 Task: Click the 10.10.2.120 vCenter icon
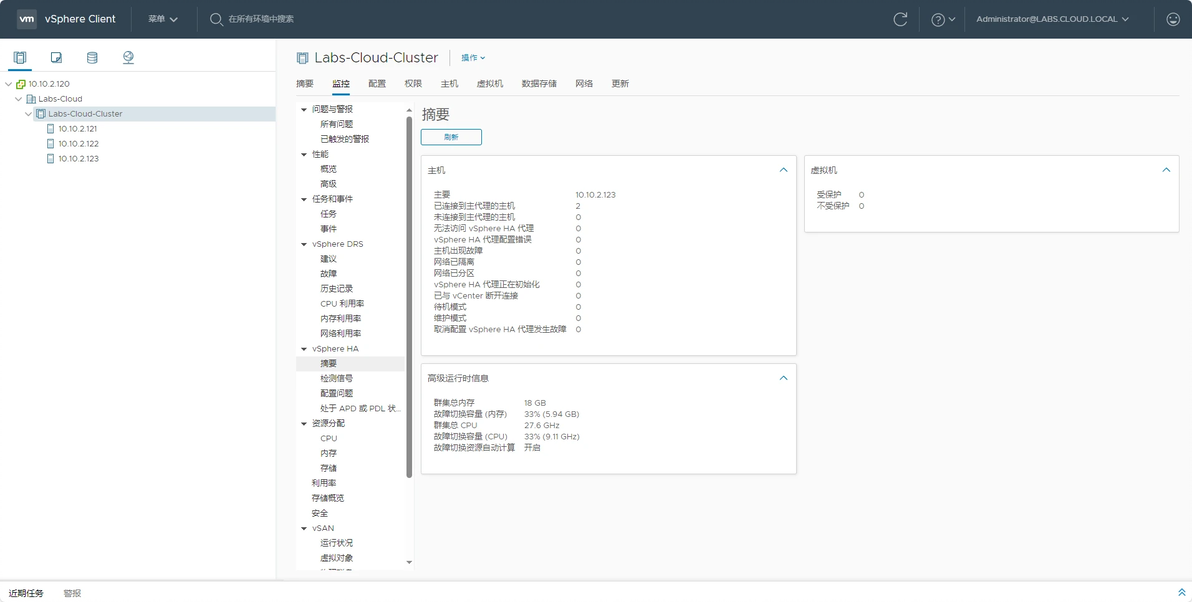21,84
